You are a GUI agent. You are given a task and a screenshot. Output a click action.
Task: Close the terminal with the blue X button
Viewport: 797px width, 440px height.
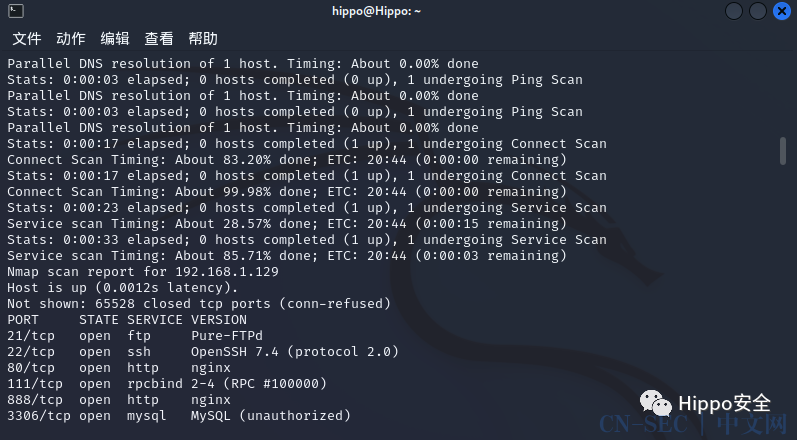coord(782,11)
